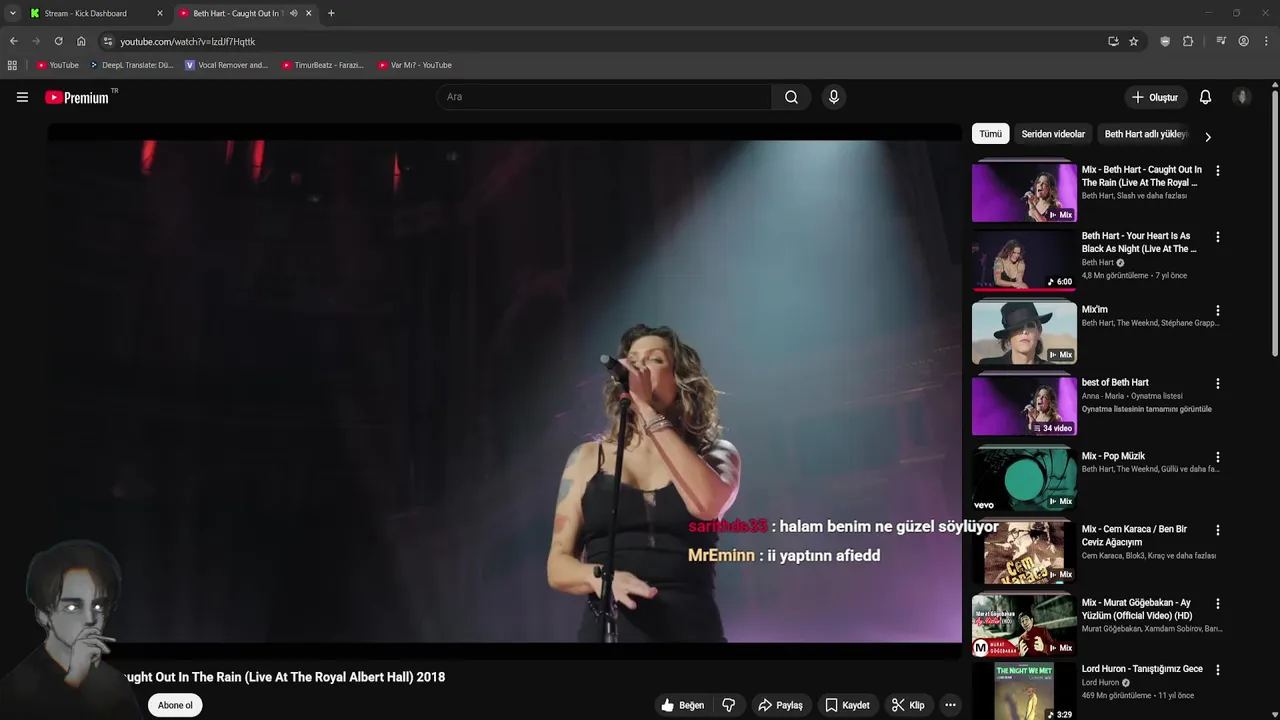This screenshot has height=720, width=1280.
Task: Open account avatar menu on YouTube
Action: click(x=1242, y=97)
